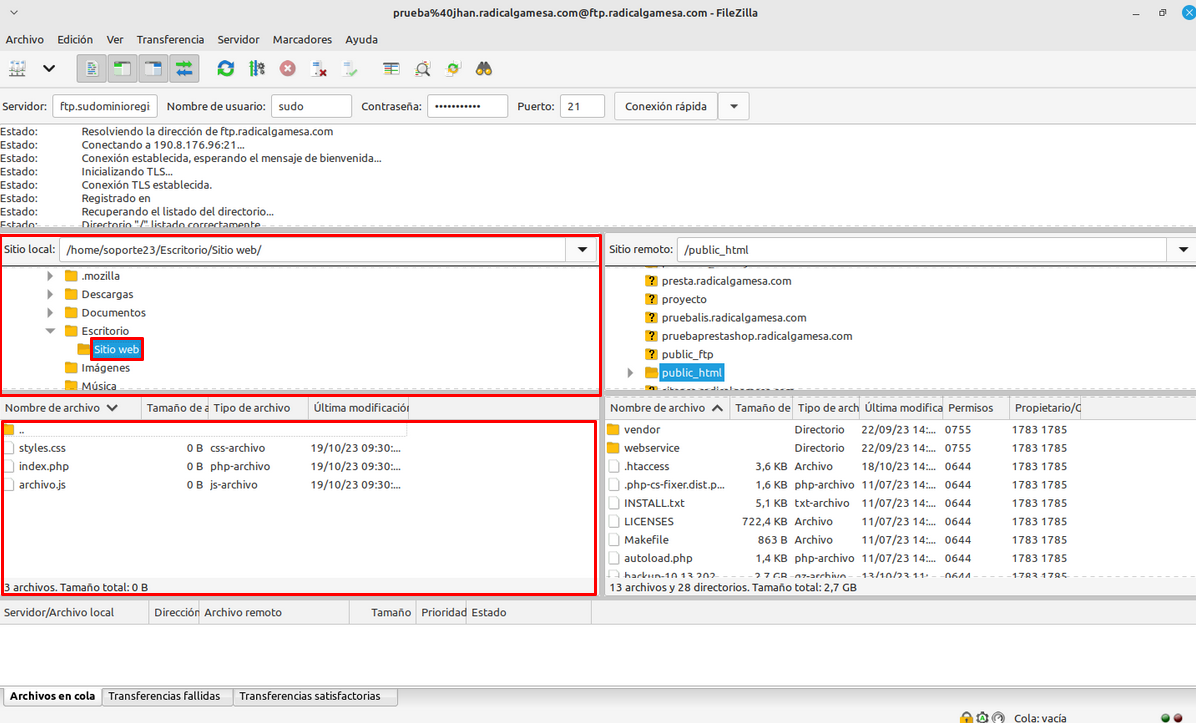
Task: Search for files with binoculars icon
Action: pos(484,69)
